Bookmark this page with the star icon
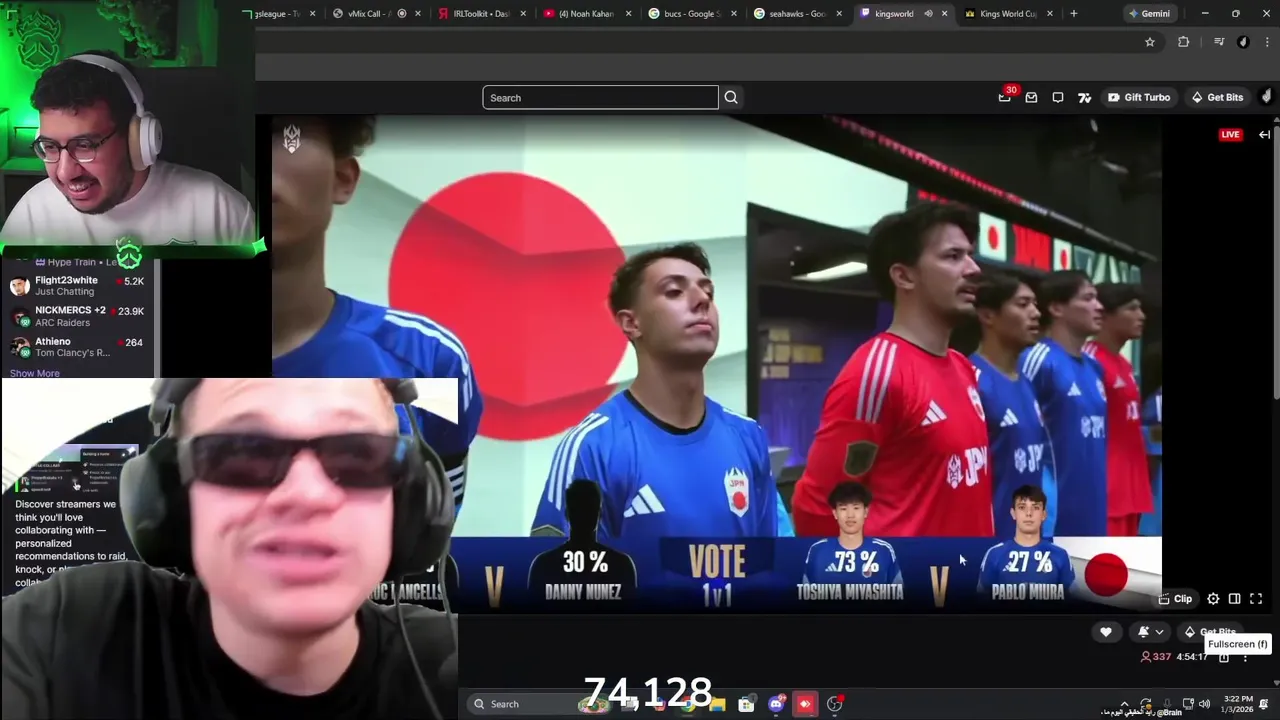 click(1150, 42)
